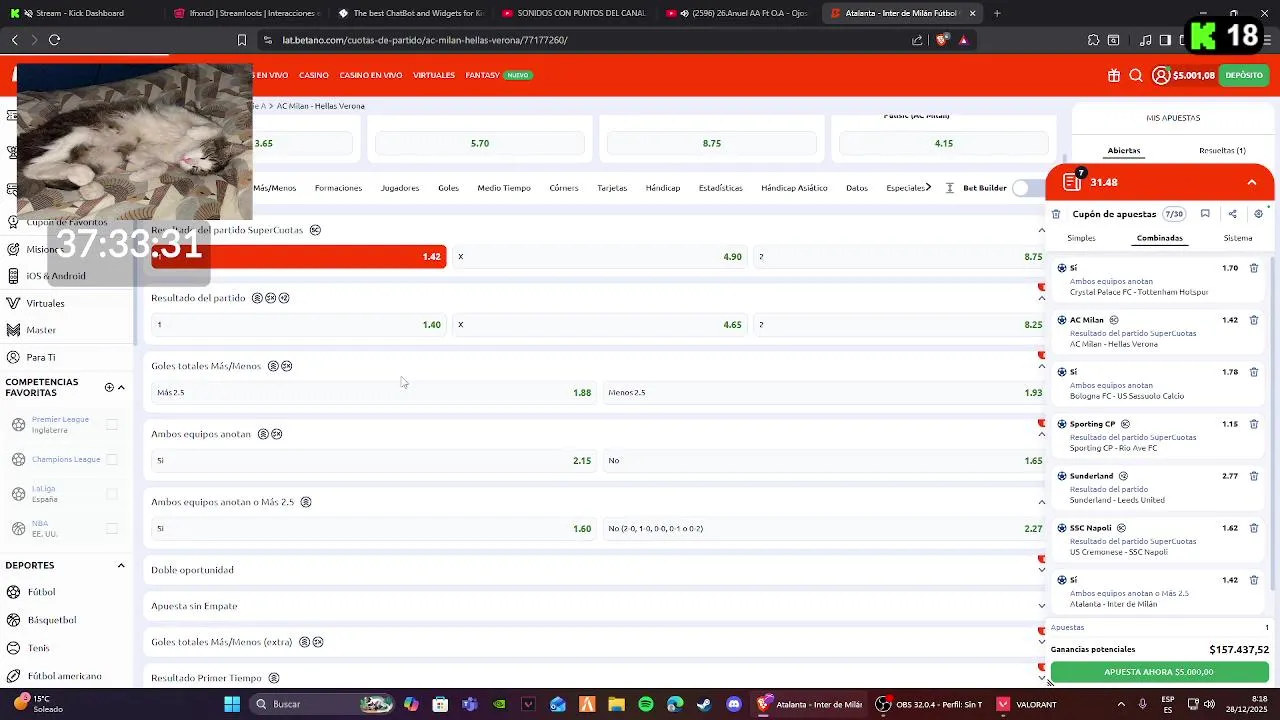Select the Hándicap Asiático market tab

pos(794,188)
